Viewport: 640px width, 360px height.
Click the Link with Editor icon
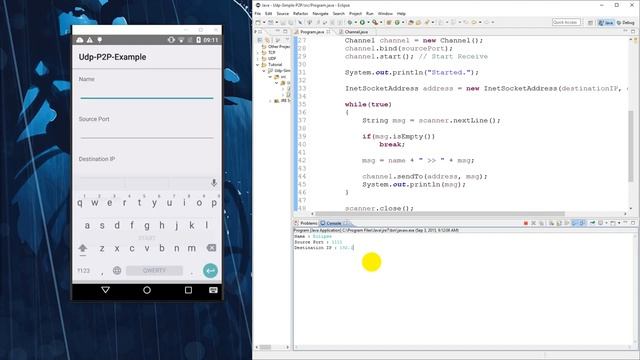click(x=268, y=40)
